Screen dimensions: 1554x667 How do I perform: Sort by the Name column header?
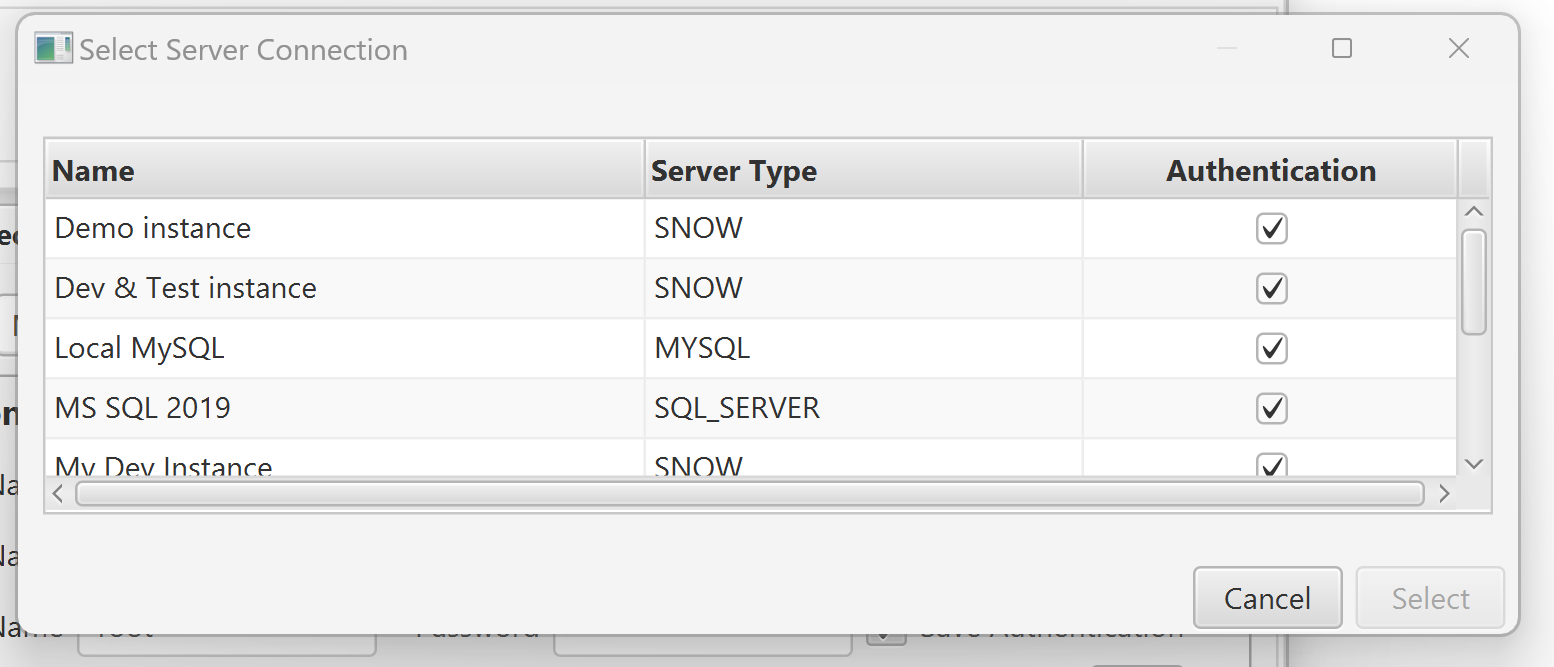click(344, 170)
